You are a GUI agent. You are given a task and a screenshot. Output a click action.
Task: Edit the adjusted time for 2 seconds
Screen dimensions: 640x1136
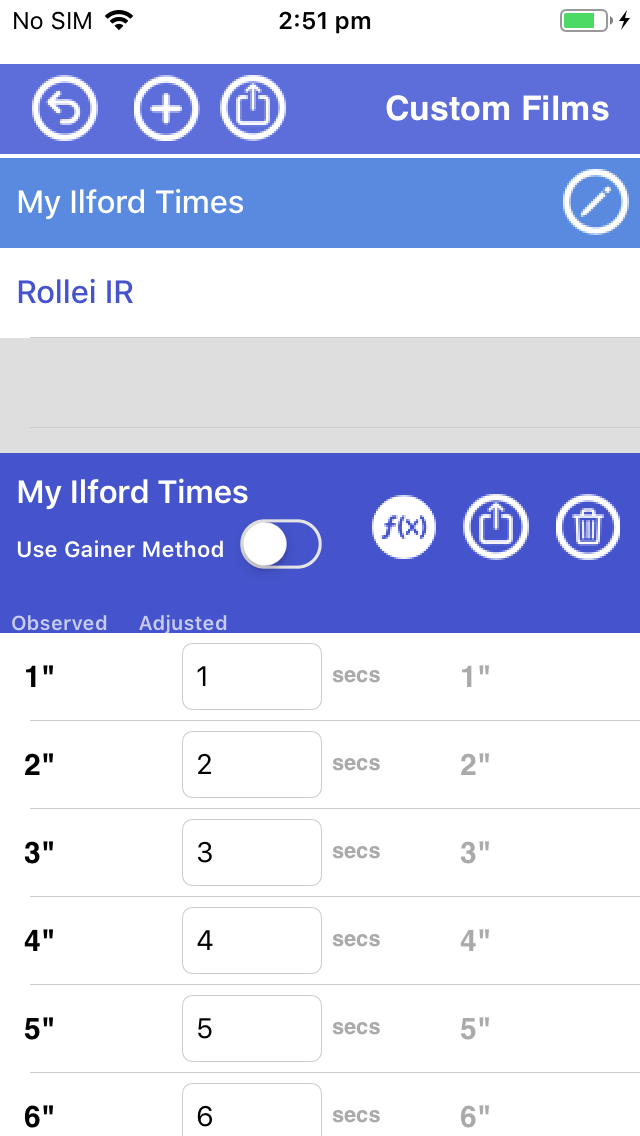[x=251, y=765]
